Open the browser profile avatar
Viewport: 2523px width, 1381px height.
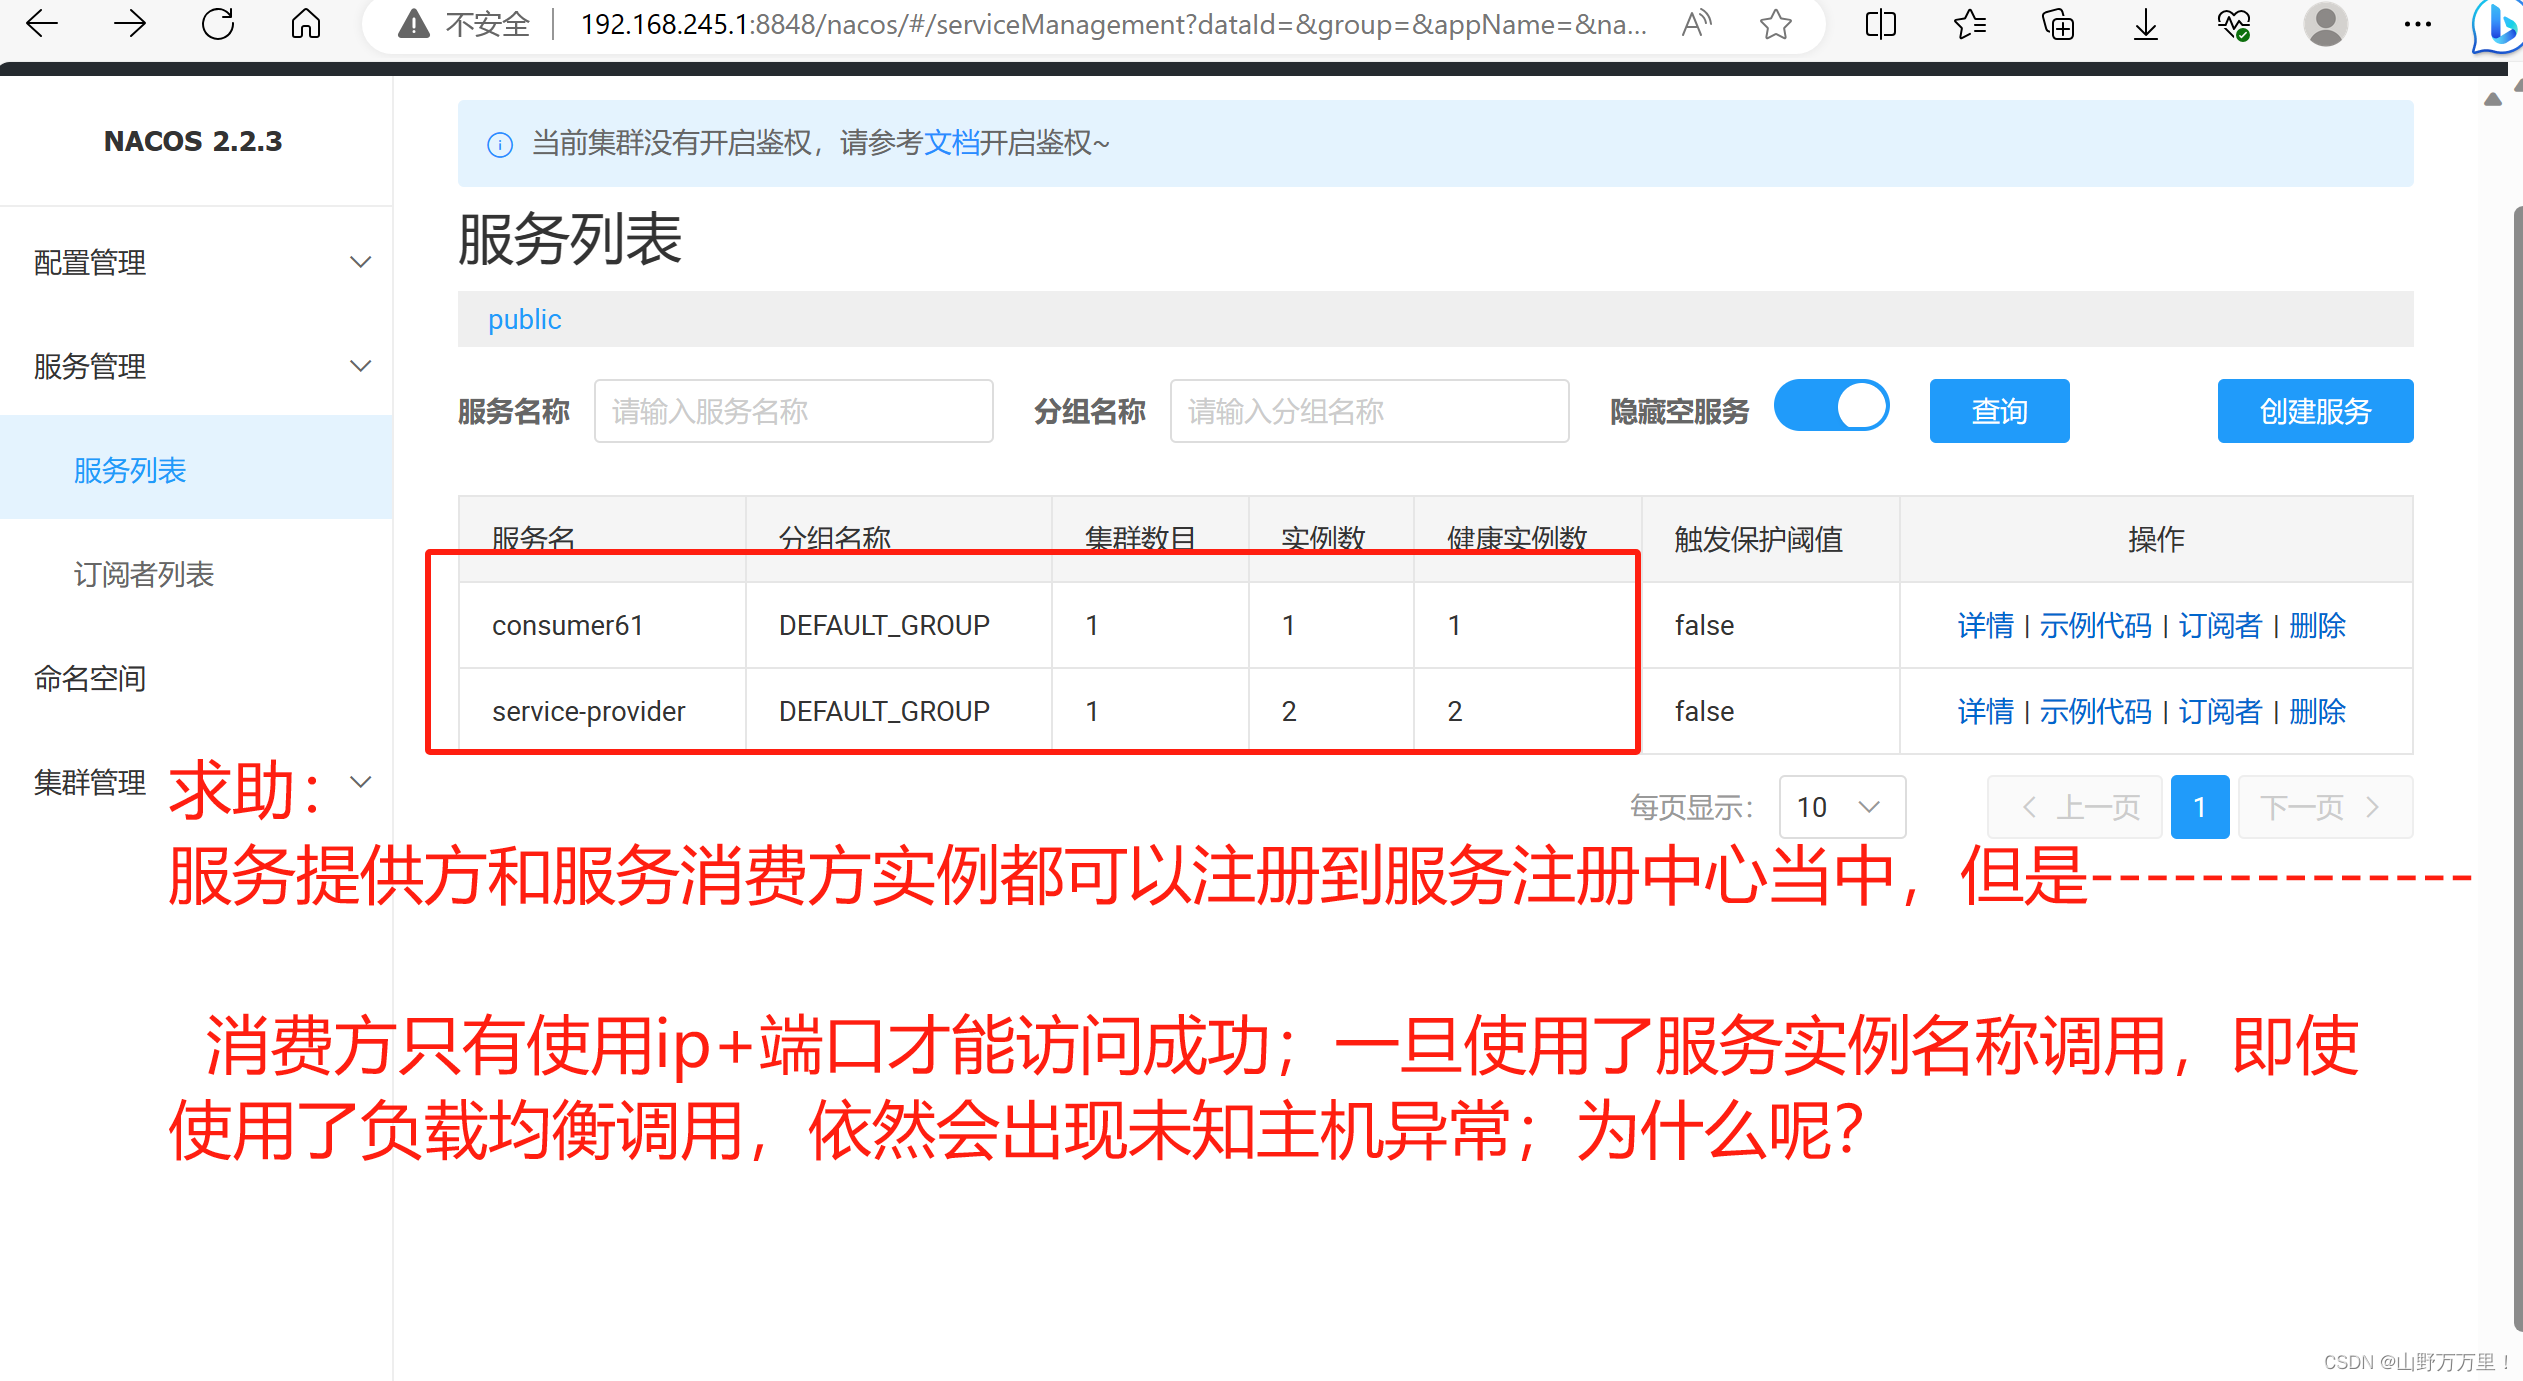pos(2325,24)
